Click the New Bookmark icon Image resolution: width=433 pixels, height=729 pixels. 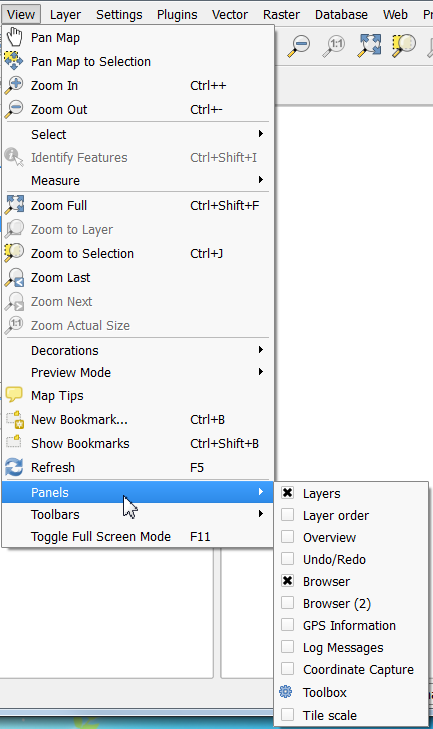[x=15, y=419]
